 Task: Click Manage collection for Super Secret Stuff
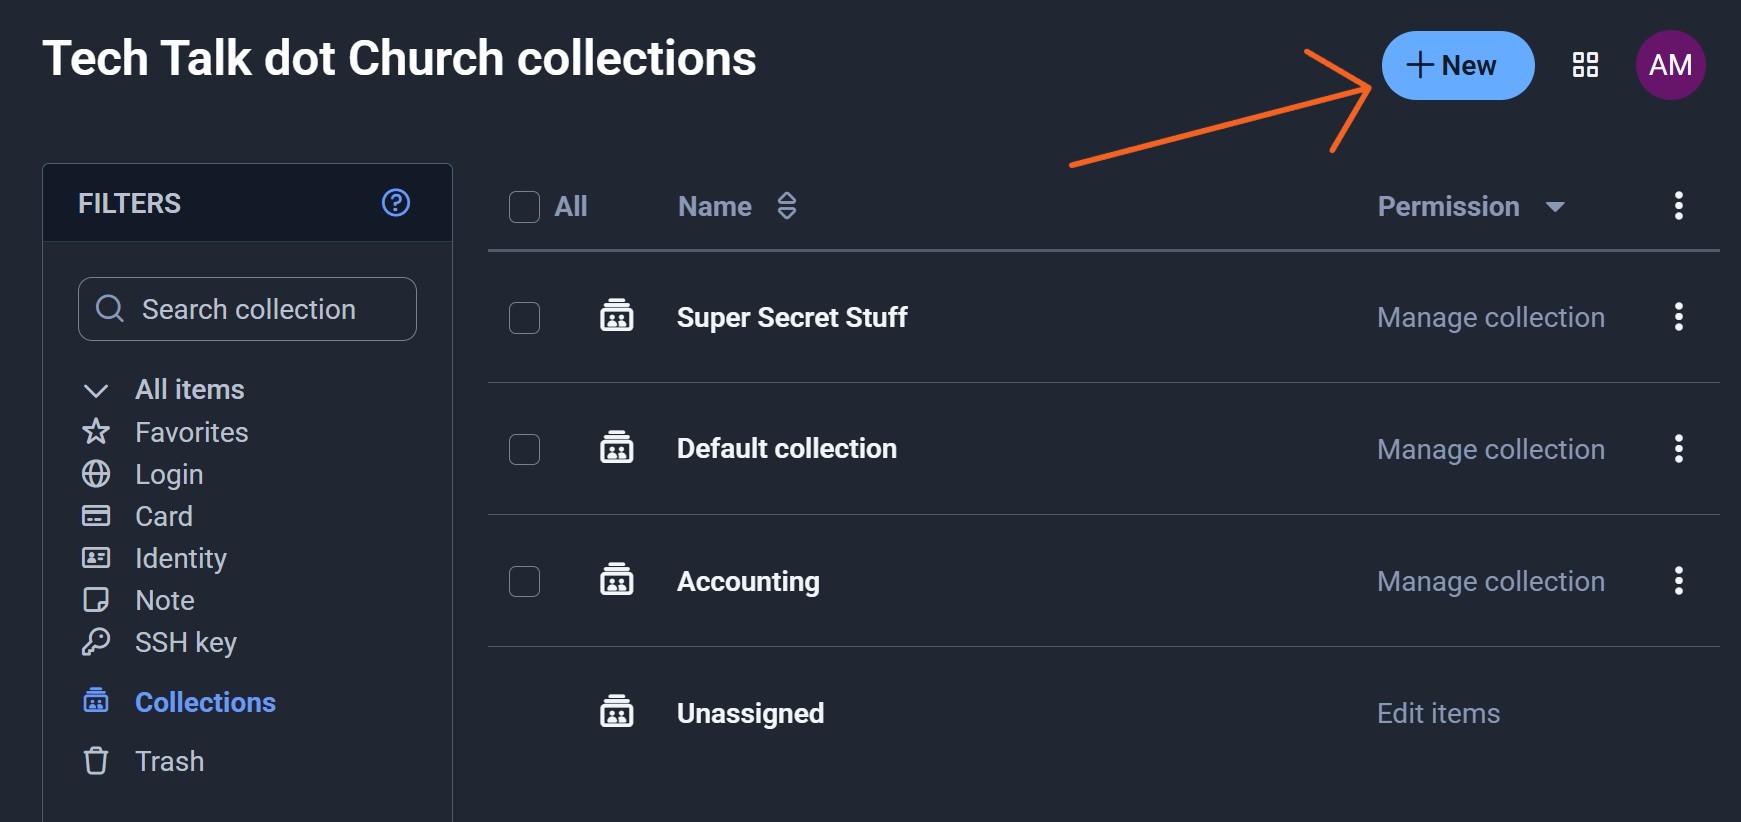click(x=1491, y=317)
